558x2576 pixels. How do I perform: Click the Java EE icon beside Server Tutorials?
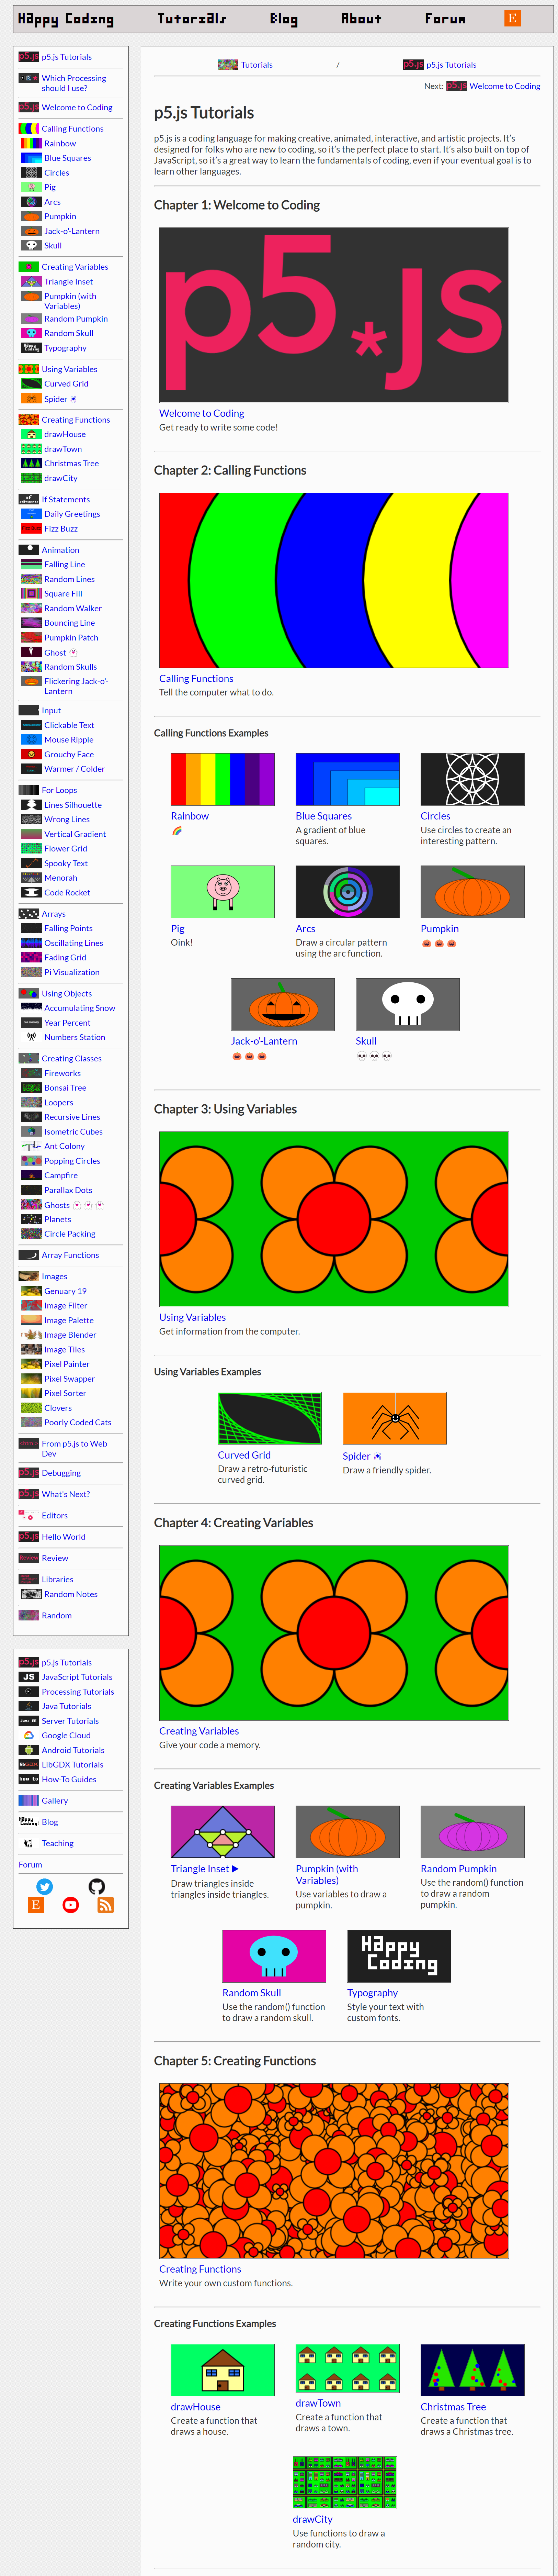(x=29, y=1721)
